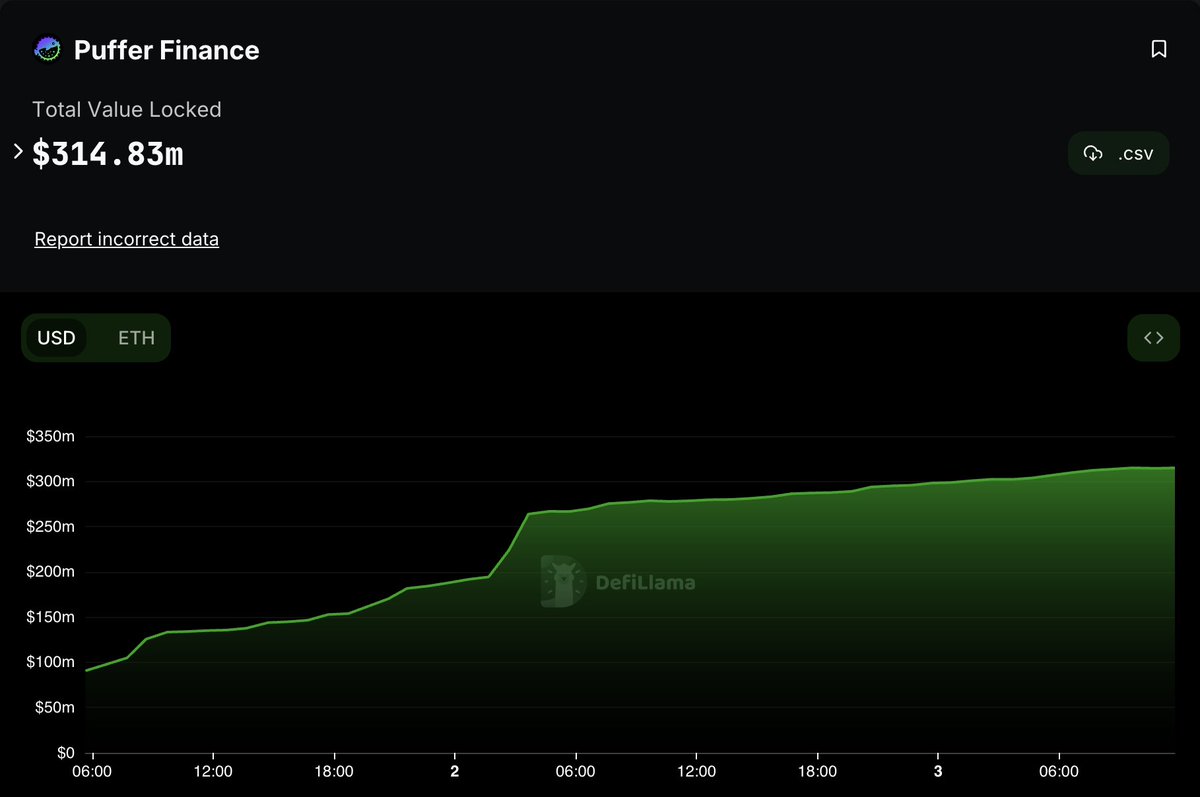Click the Total Value Locked label
Screen dimensions: 1200x797
tap(127, 109)
